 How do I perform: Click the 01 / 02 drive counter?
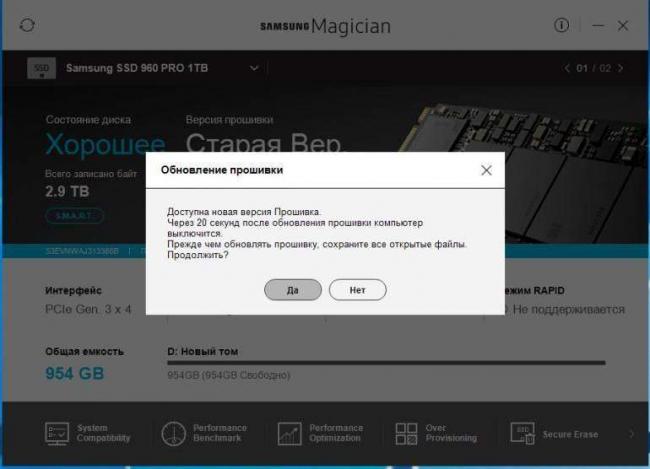pos(594,68)
